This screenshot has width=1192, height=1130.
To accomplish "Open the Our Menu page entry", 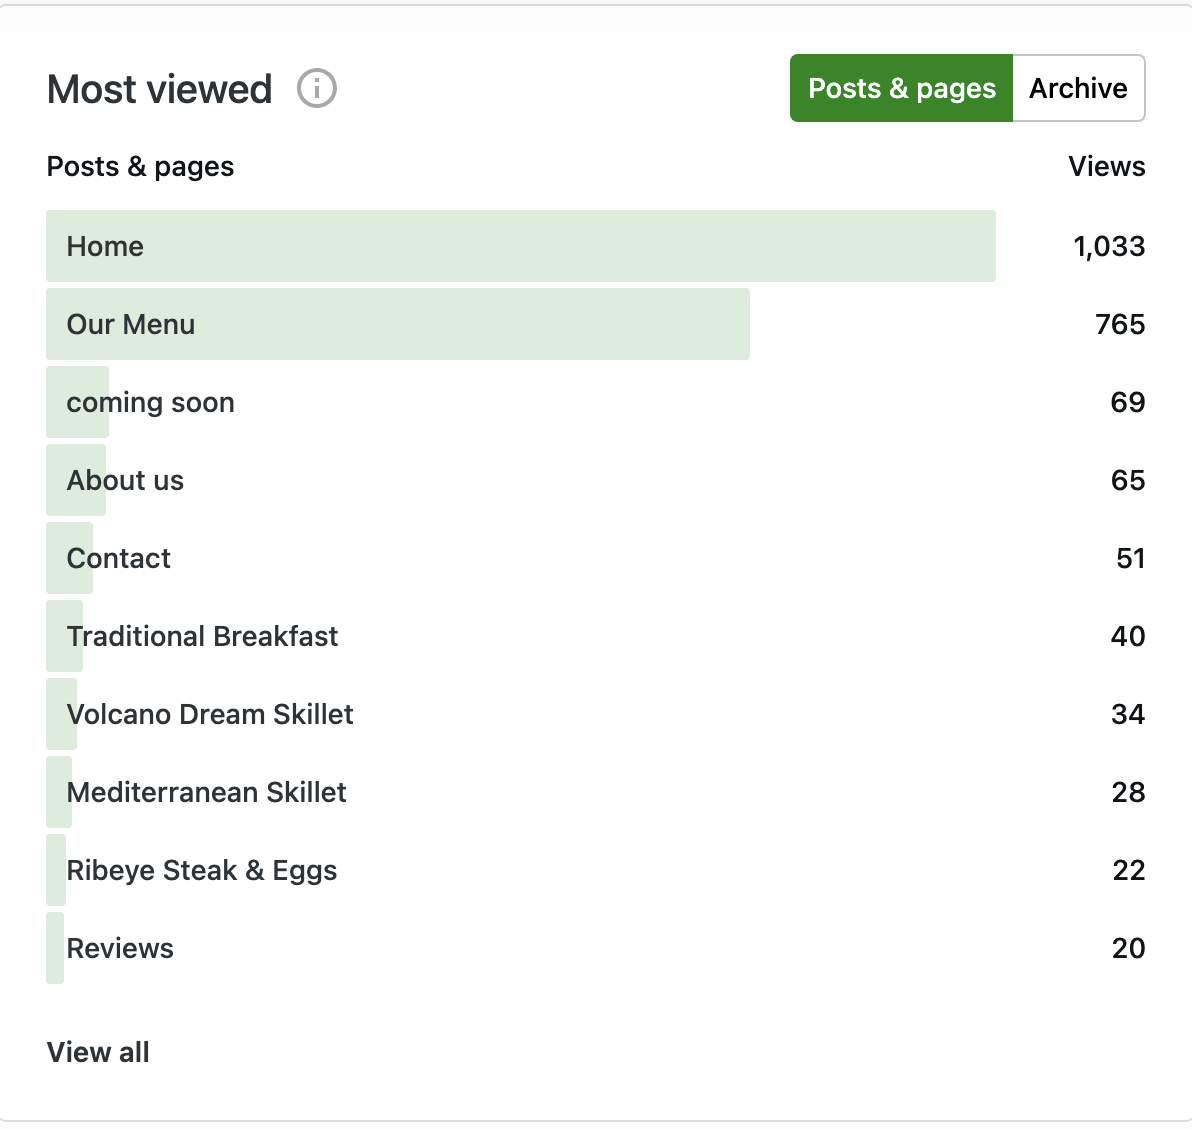I will click(131, 325).
